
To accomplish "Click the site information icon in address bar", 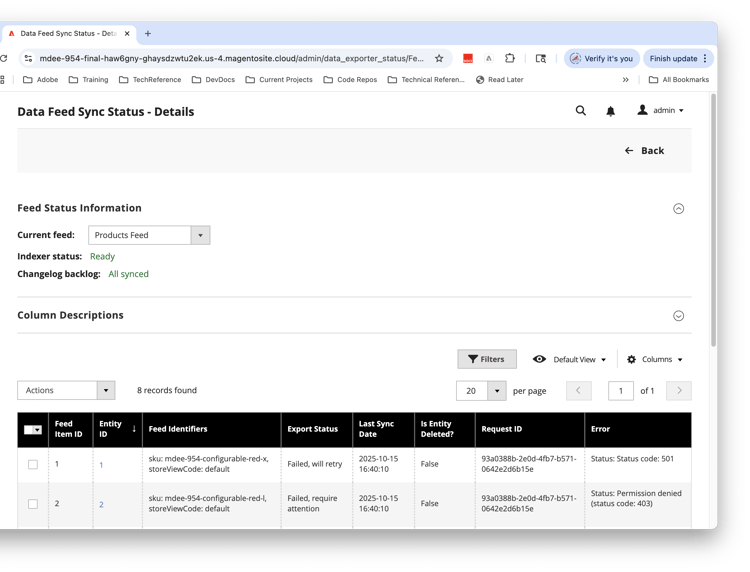I will [x=28, y=58].
